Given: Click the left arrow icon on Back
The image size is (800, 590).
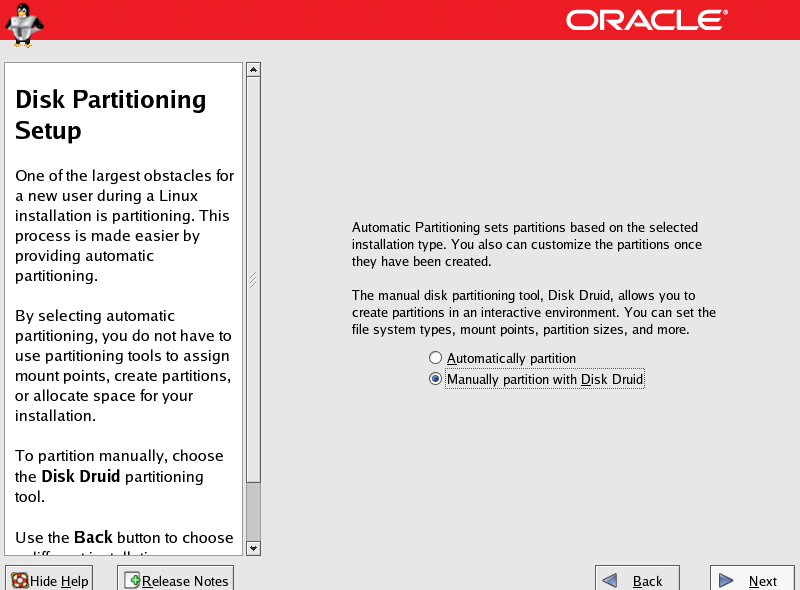Looking at the screenshot, I should 610,580.
